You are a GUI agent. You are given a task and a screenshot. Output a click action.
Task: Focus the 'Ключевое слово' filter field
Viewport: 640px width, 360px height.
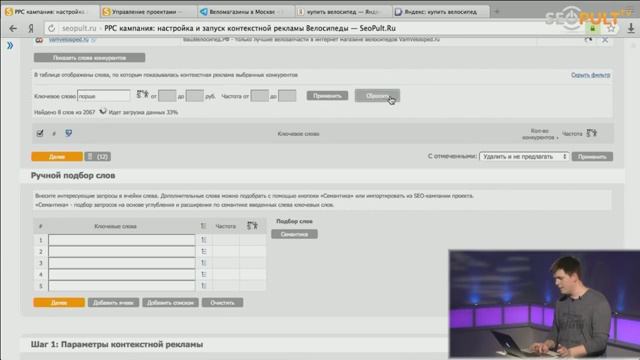[x=104, y=96]
